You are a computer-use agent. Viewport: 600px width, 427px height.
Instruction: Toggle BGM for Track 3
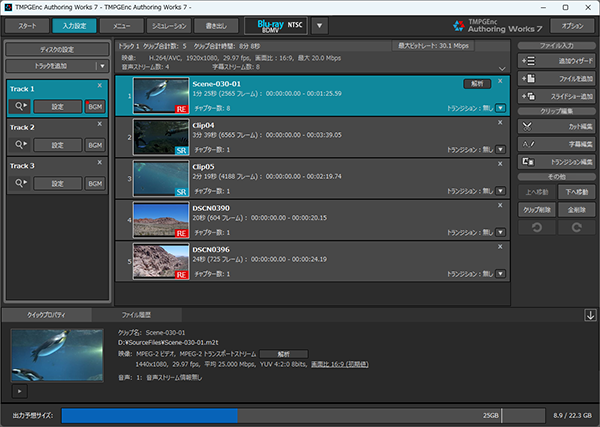click(95, 183)
